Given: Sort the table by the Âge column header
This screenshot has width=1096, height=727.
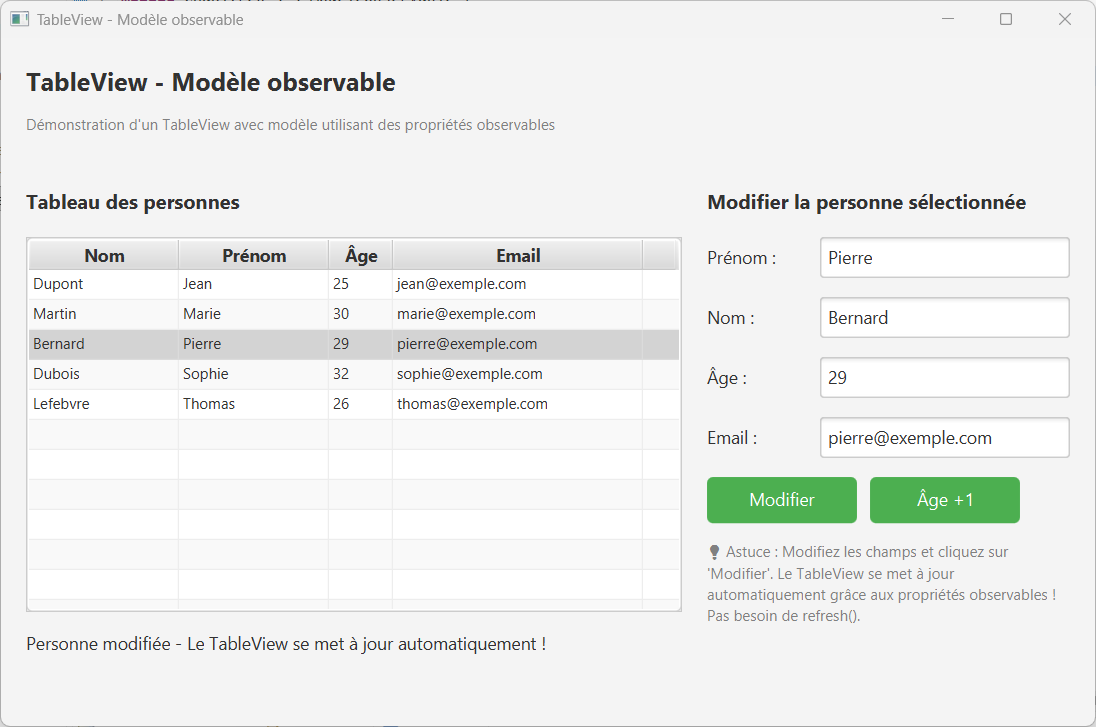Looking at the screenshot, I should tap(360, 254).
